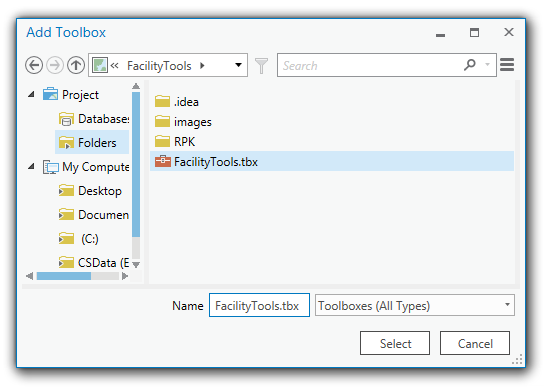Select Project in the tree
The height and width of the screenshot is (390, 552).
[80, 95]
